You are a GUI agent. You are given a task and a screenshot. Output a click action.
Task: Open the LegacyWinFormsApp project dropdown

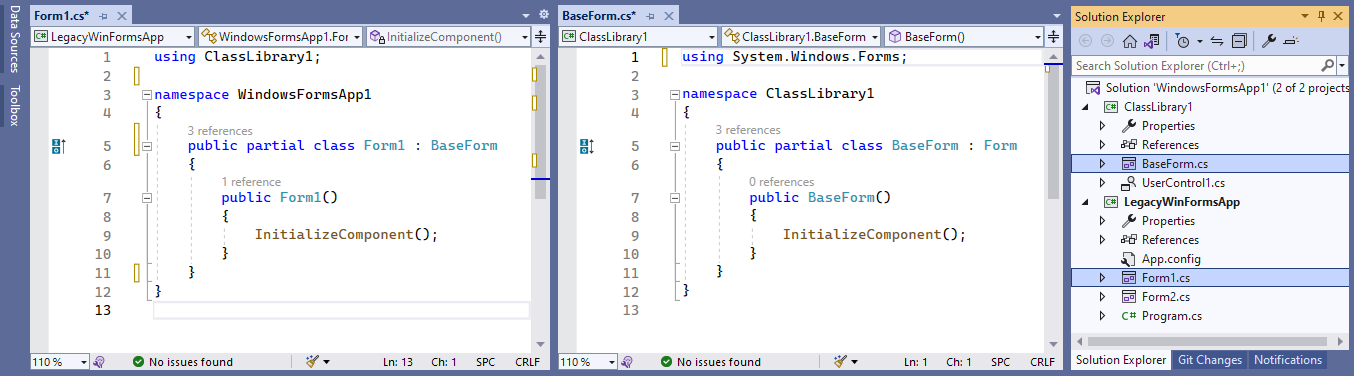[x=113, y=36]
